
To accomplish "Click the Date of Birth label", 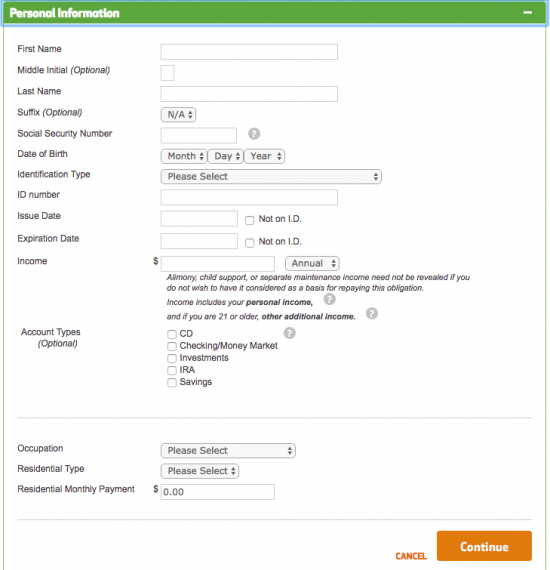I will click(43, 154).
